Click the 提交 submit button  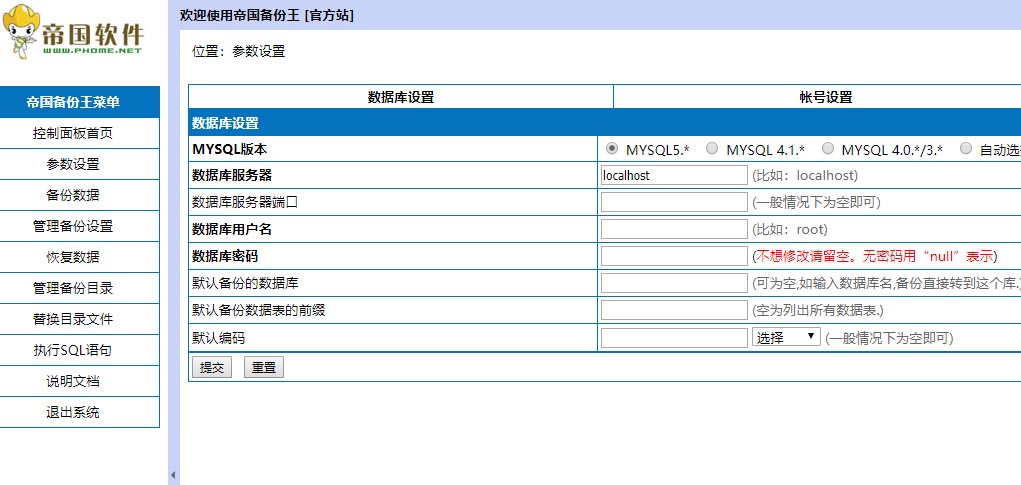pos(212,367)
